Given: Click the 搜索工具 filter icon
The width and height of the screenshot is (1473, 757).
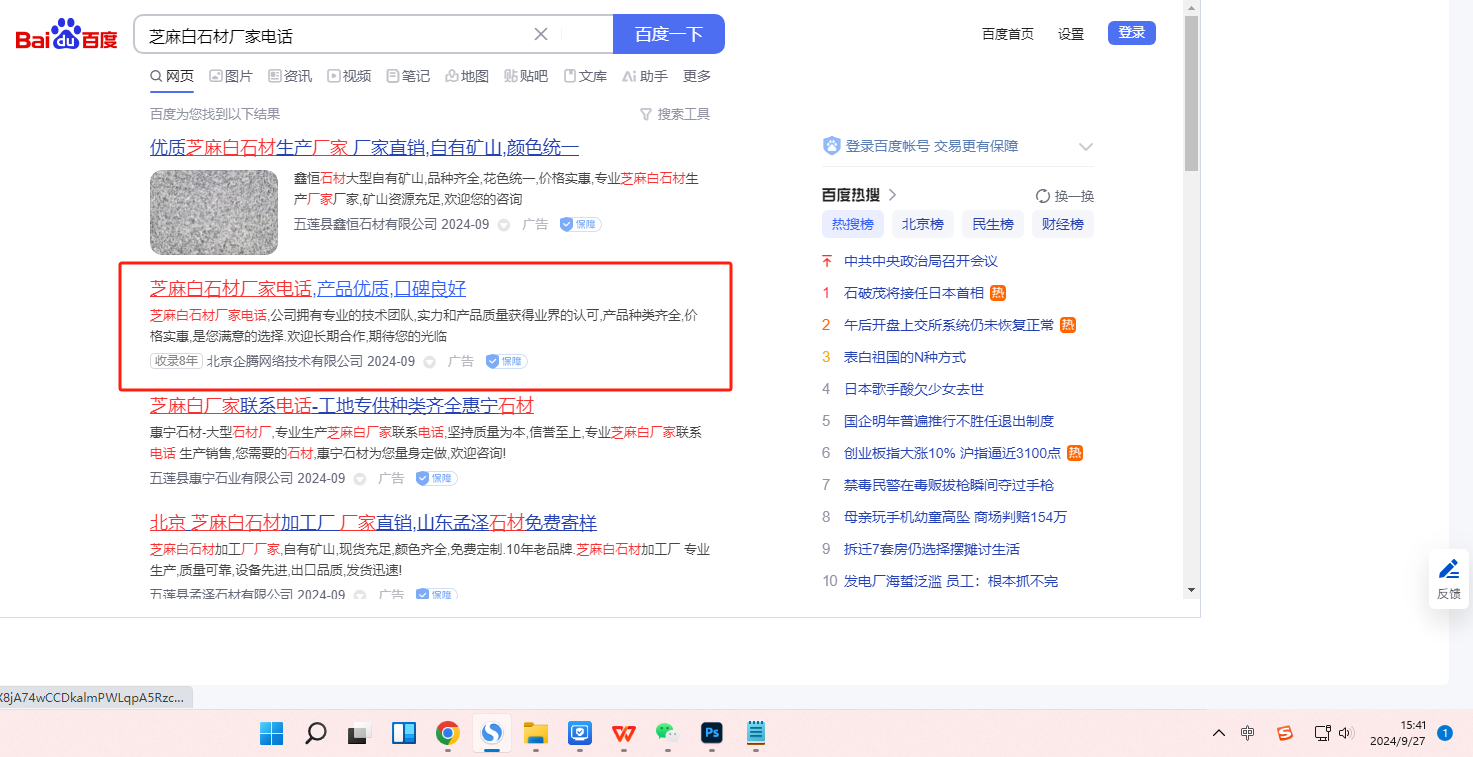Looking at the screenshot, I should pos(646,114).
